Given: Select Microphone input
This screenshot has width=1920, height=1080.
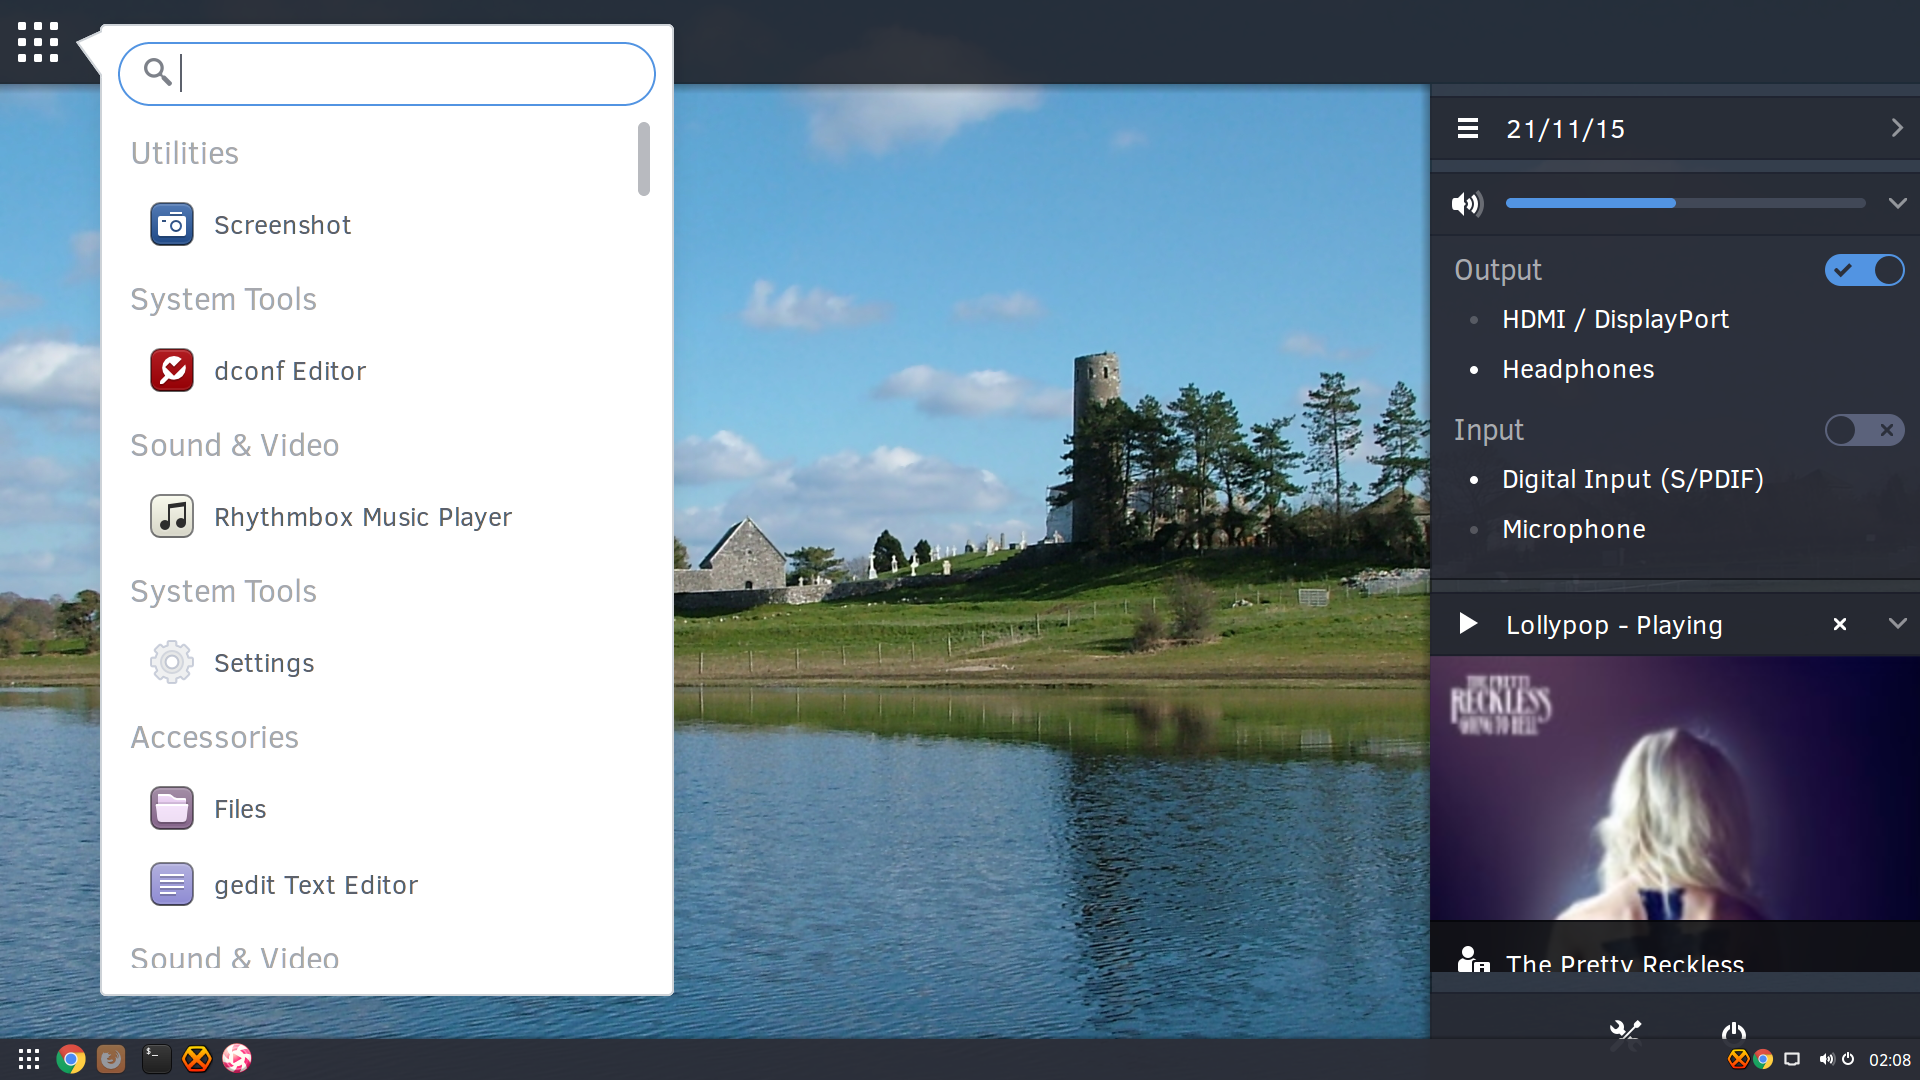Looking at the screenshot, I should [1574, 529].
